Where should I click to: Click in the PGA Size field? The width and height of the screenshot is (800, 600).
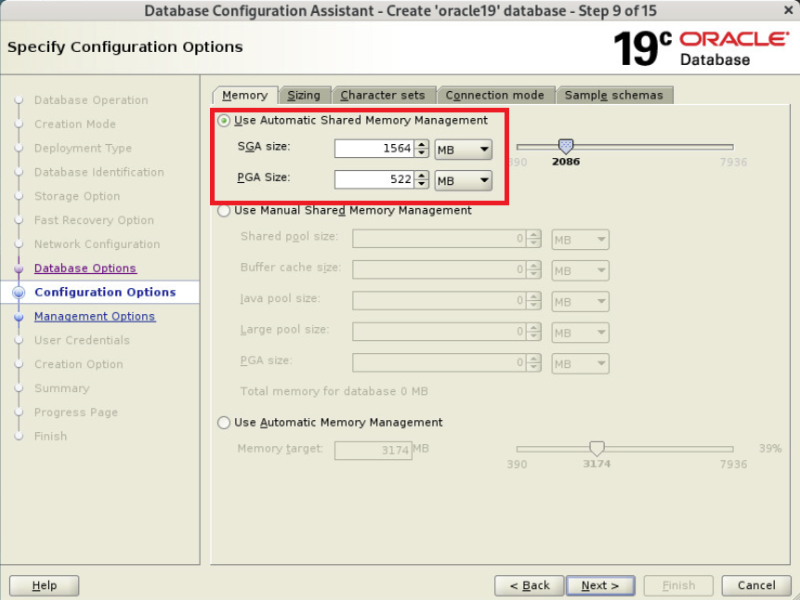(374, 180)
